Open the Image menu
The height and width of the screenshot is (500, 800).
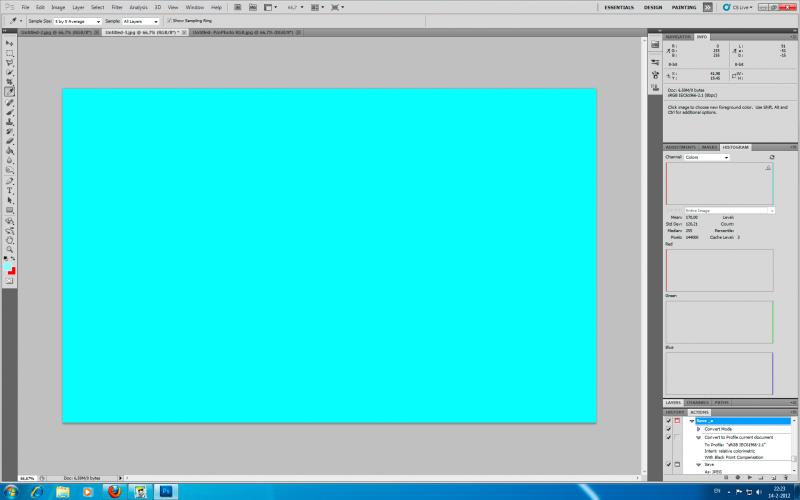click(58, 8)
